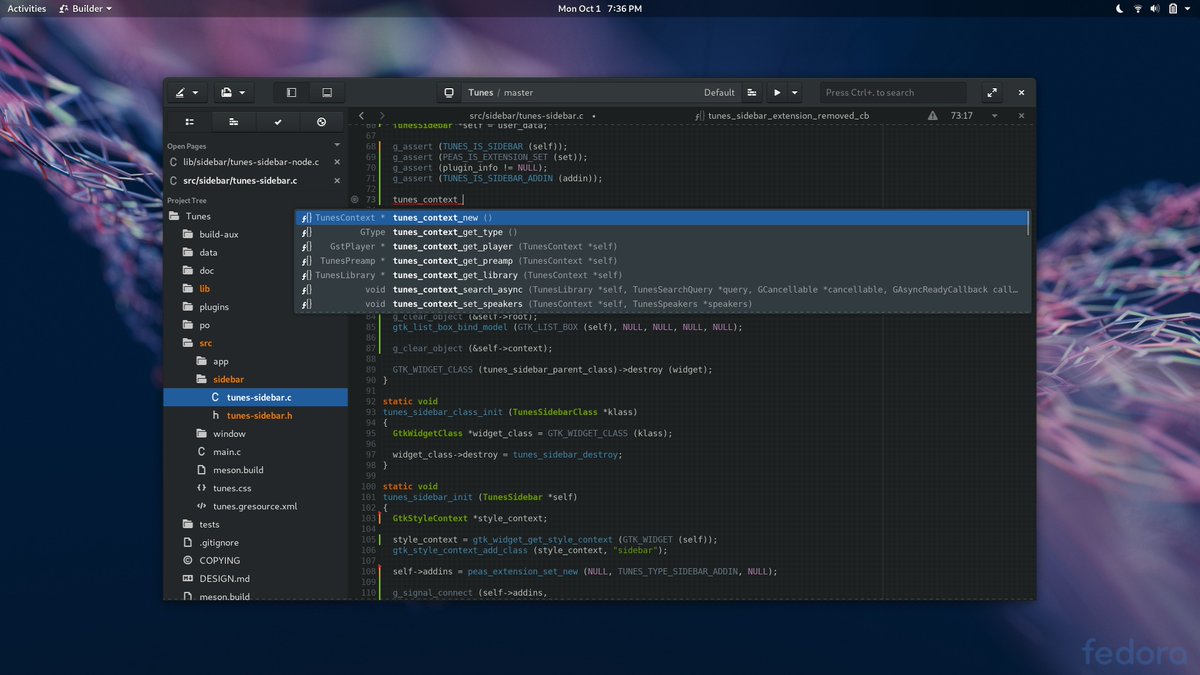The height and width of the screenshot is (675, 1200).
Task: Switch to the checkmark sidebar tab
Action: (x=277, y=121)
